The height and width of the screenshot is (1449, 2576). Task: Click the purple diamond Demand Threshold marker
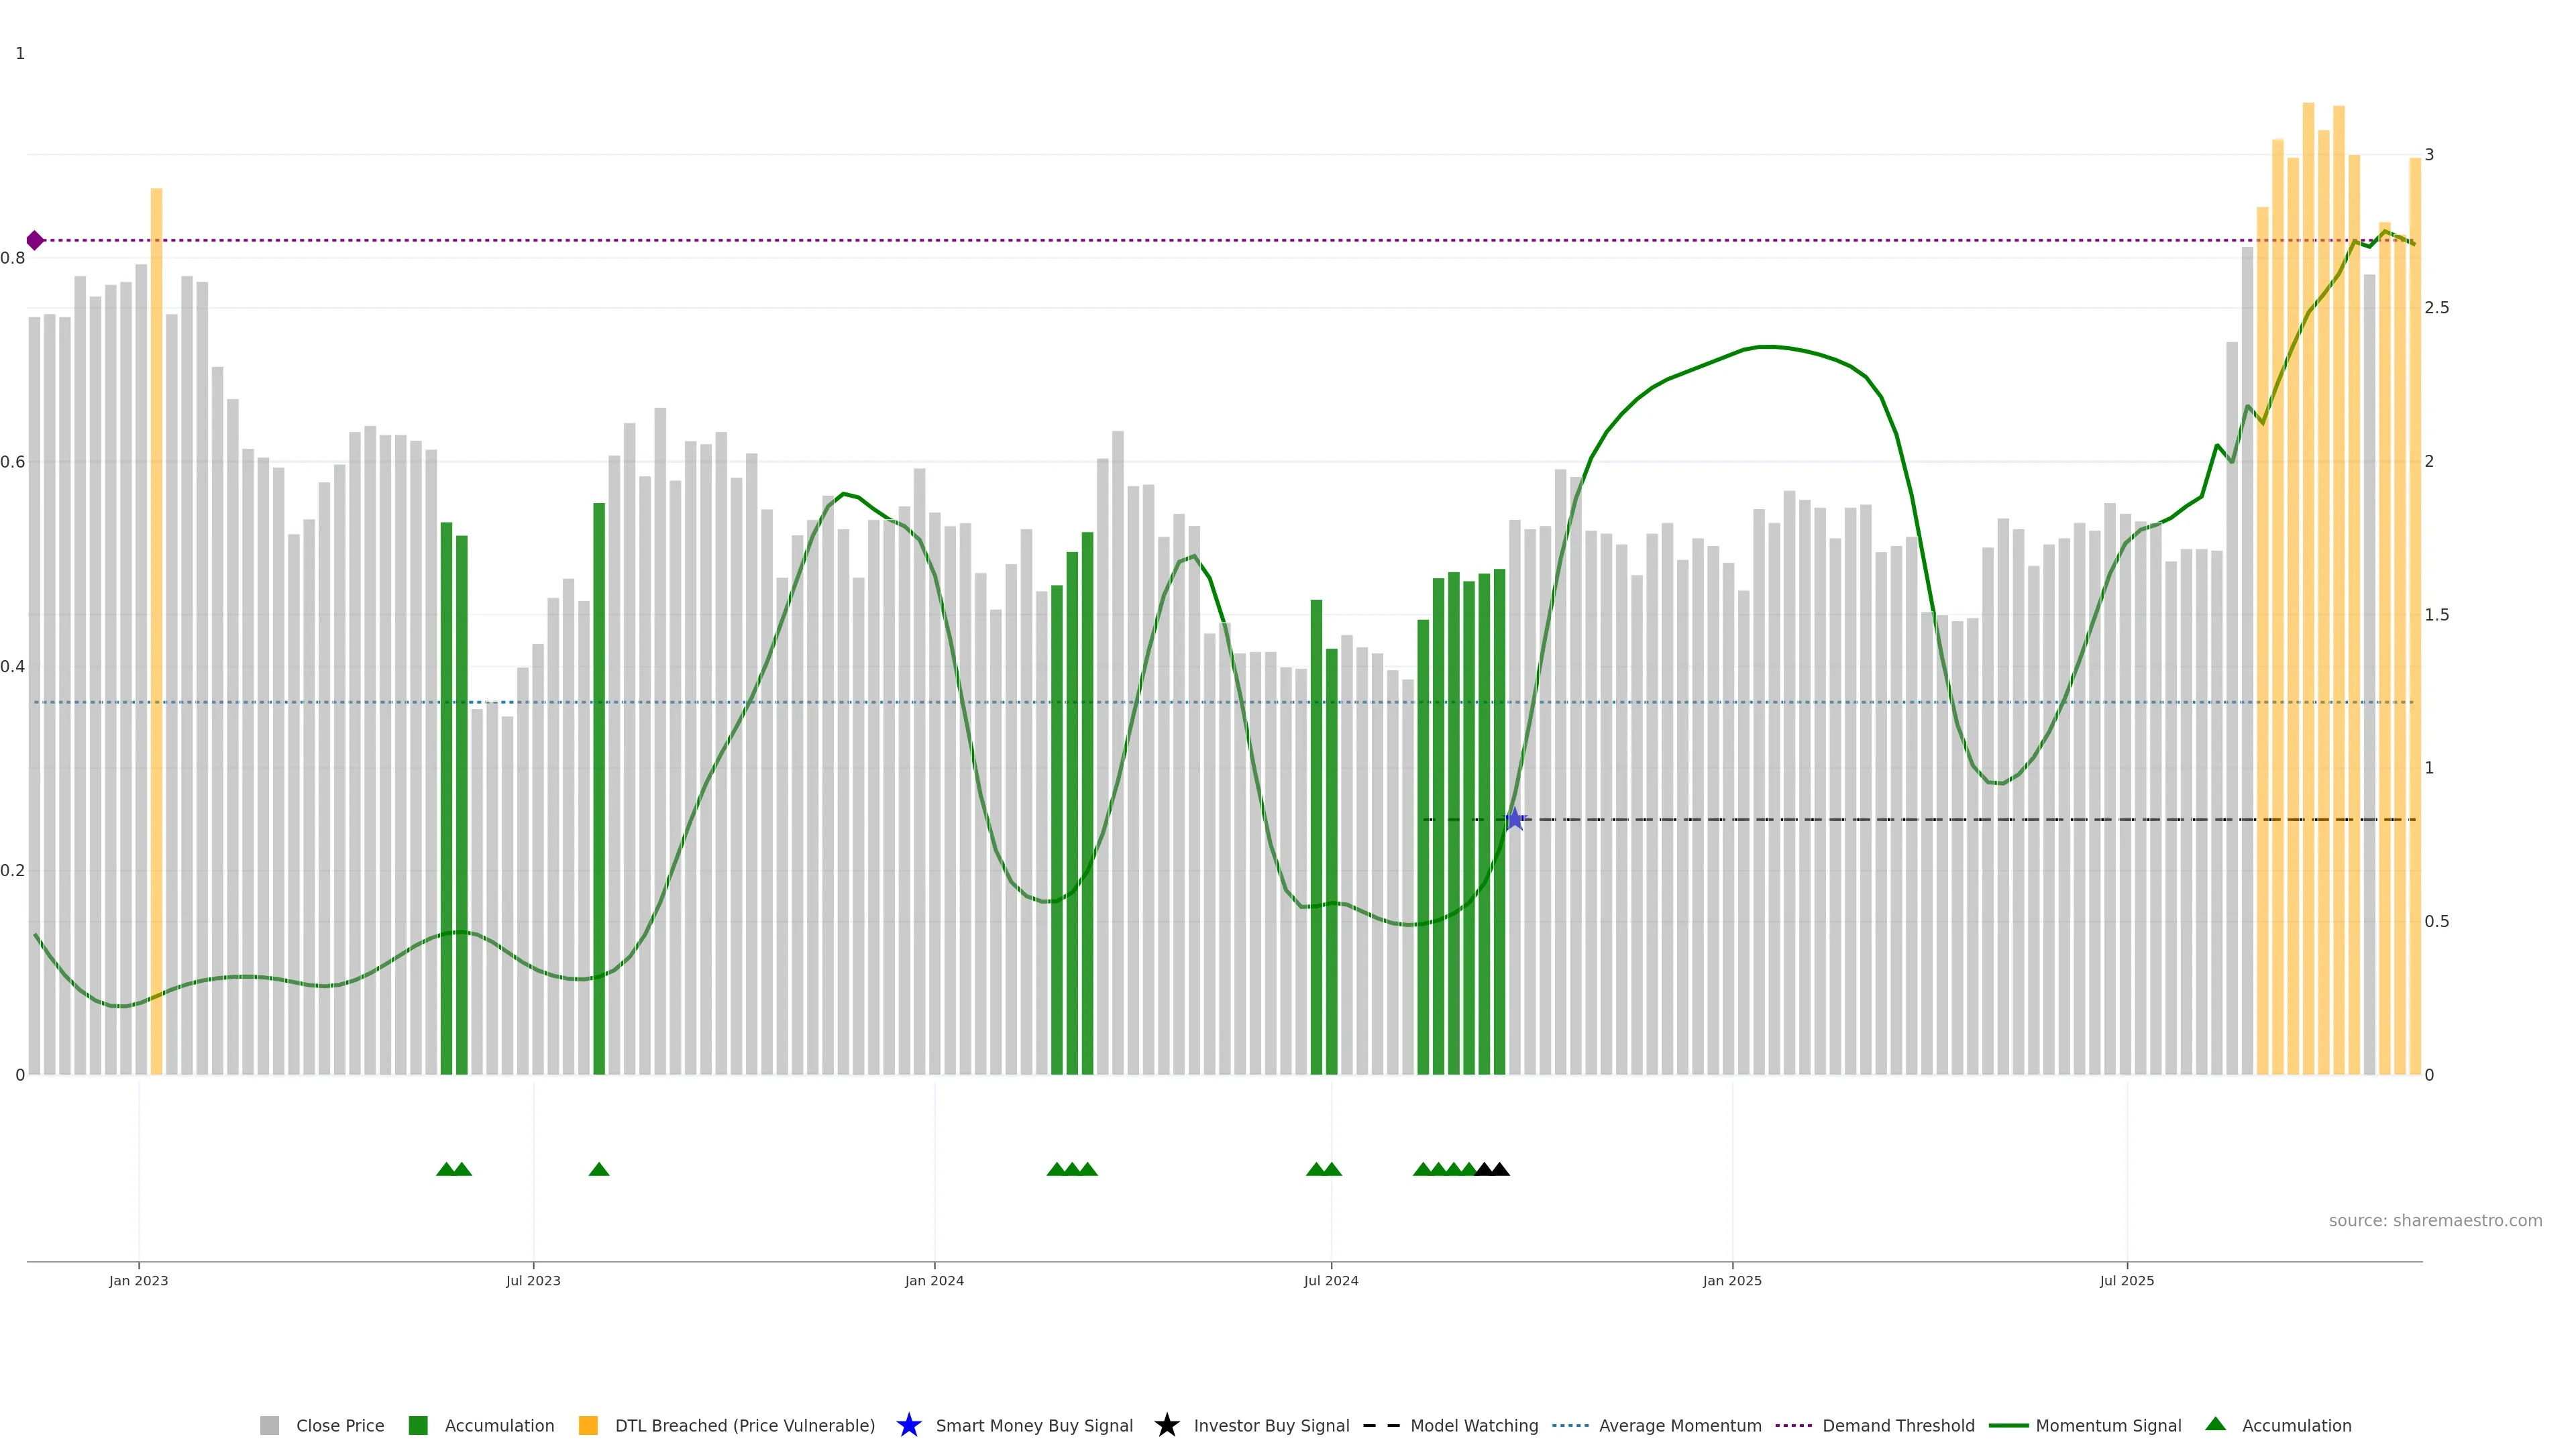35,240
